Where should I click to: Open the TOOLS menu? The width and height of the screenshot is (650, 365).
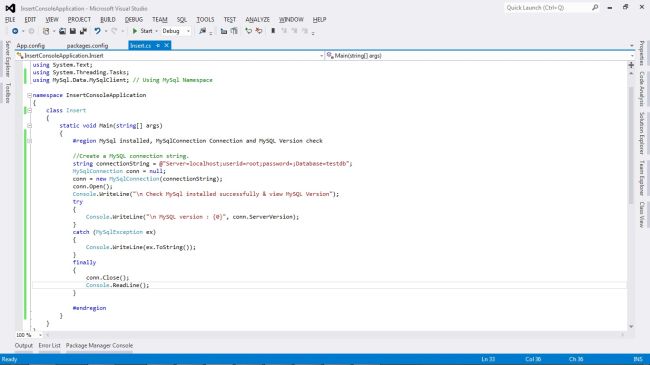[x=205, y=19]
